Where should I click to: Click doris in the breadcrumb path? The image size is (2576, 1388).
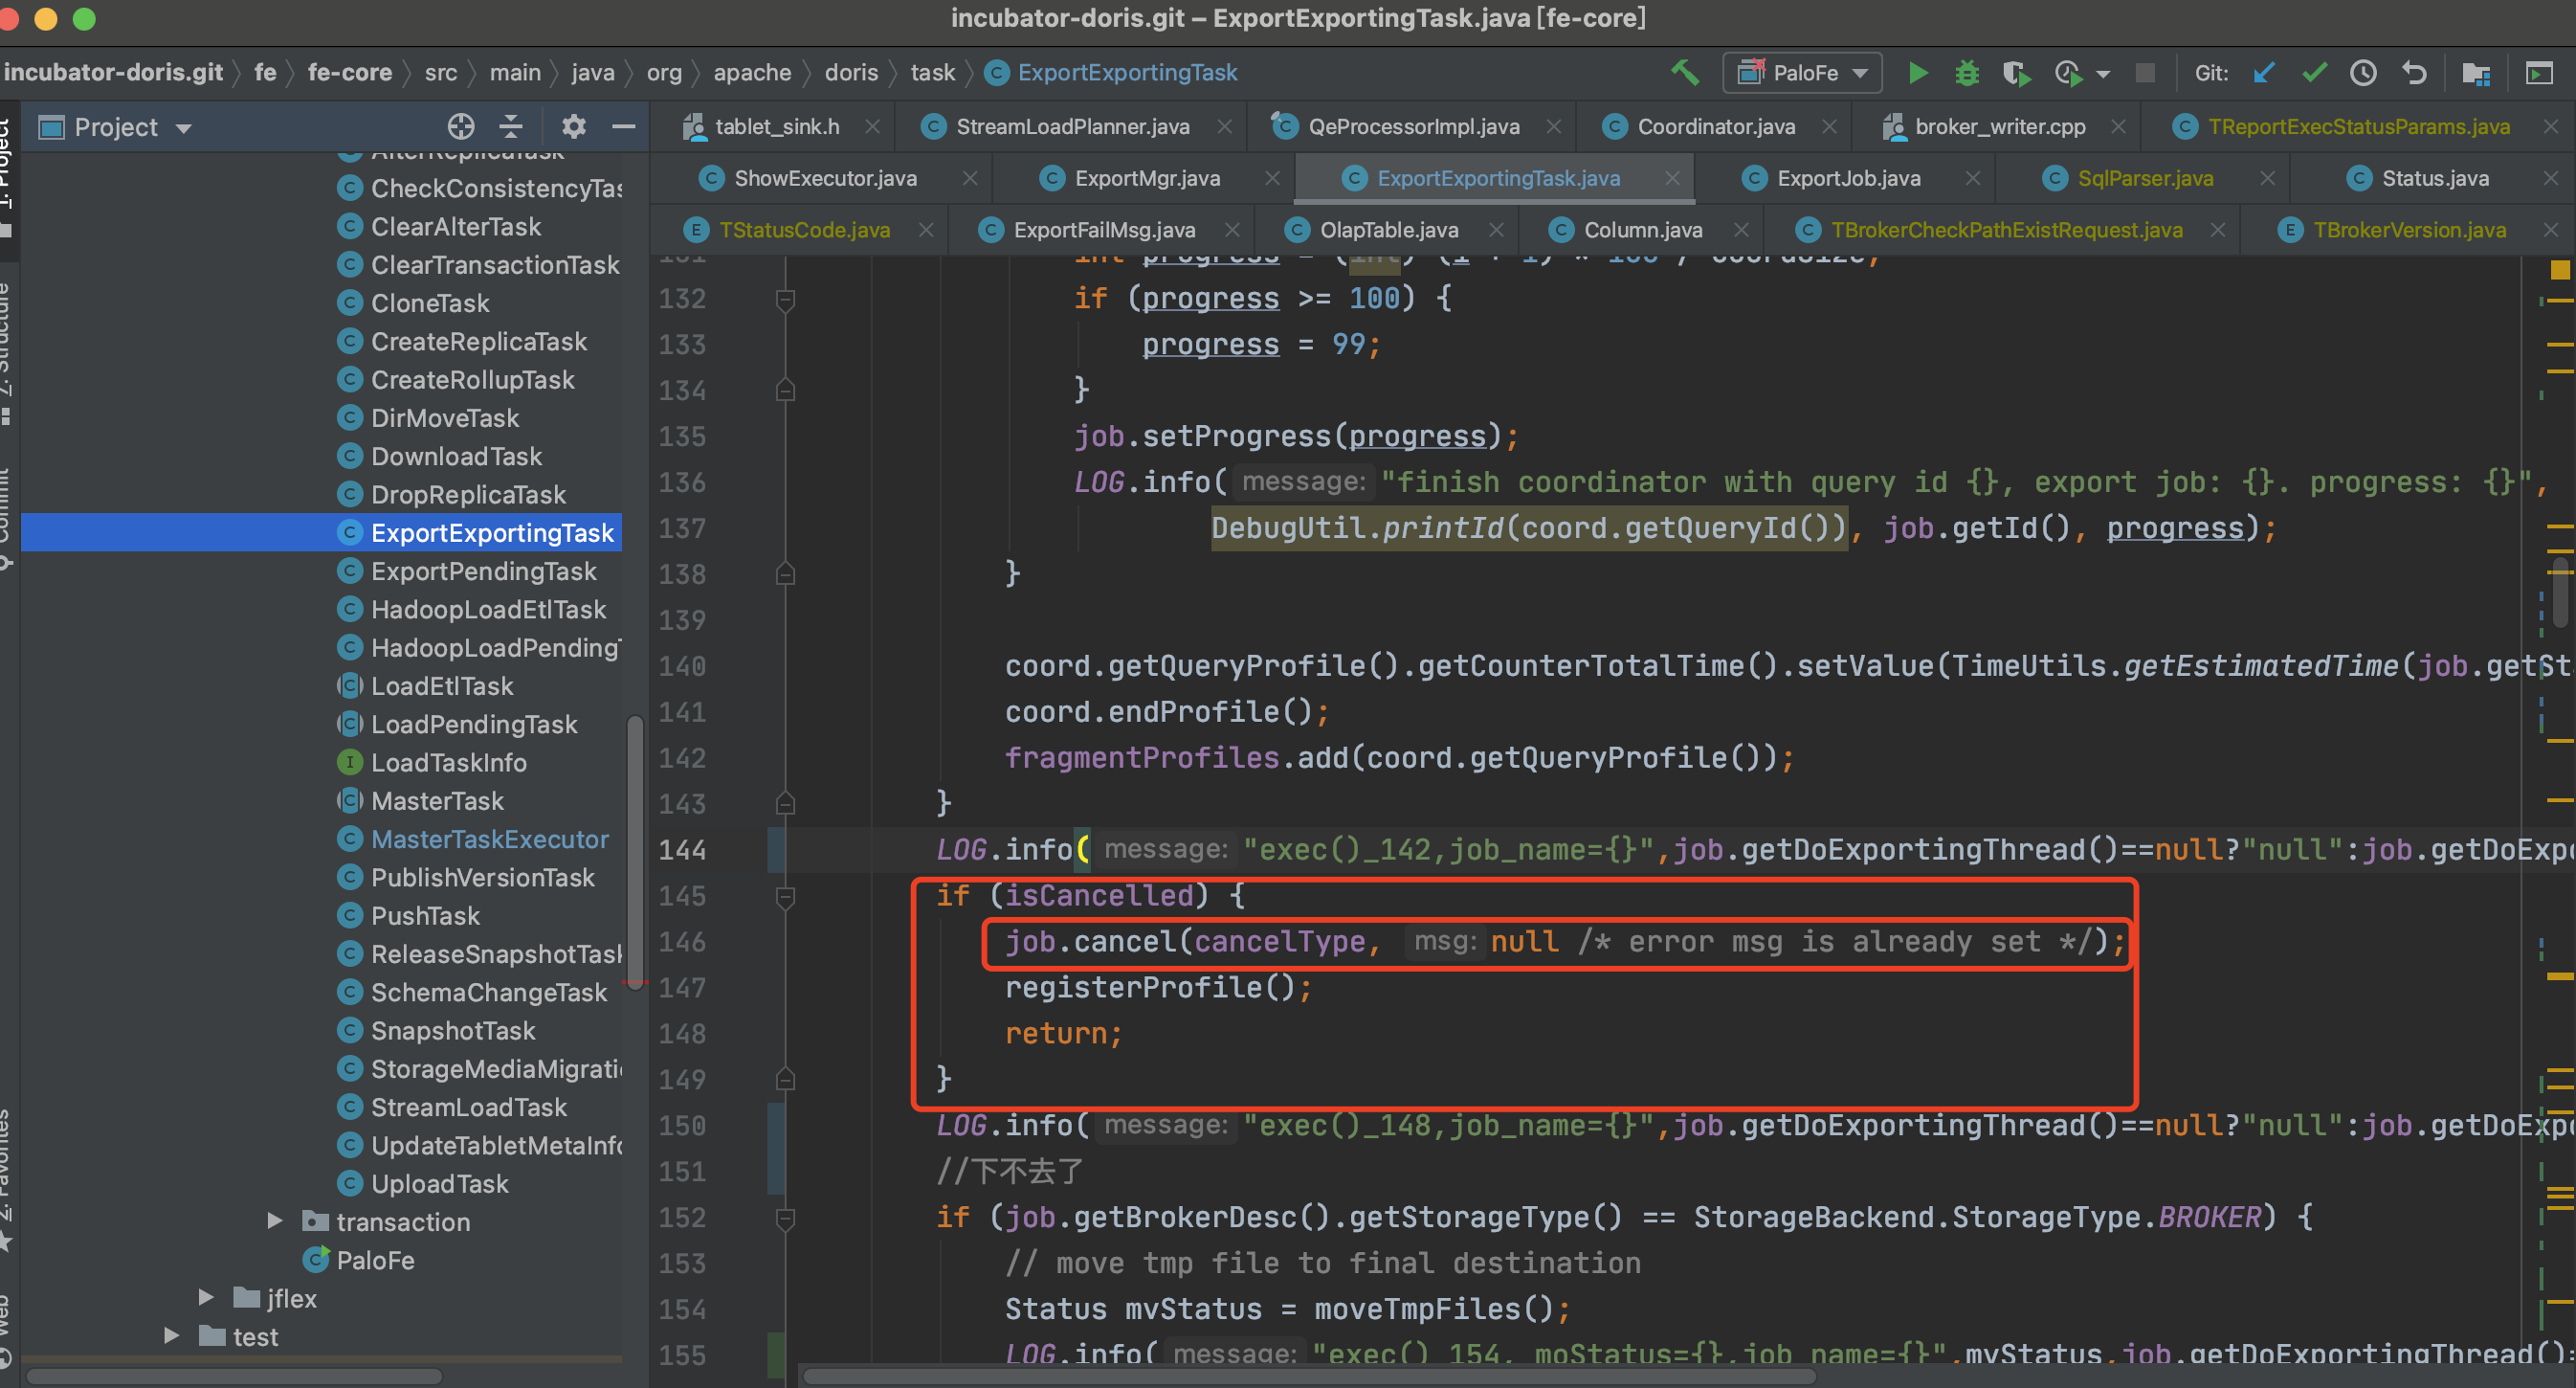pos(851,73)
